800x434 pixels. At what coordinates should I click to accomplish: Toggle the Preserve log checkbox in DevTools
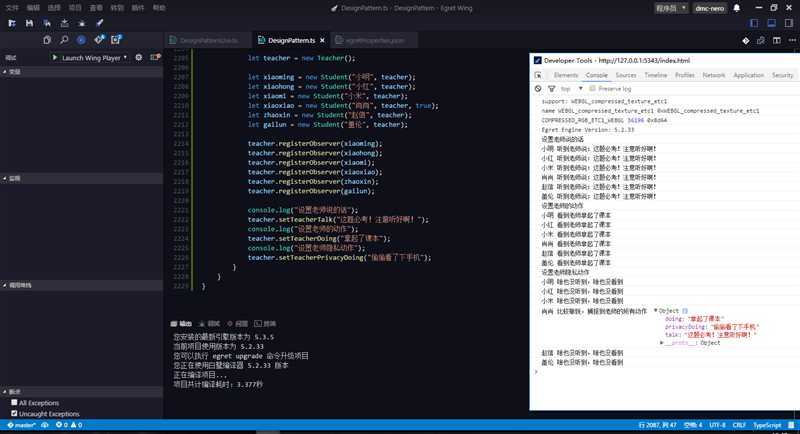[x=592, y=89]
